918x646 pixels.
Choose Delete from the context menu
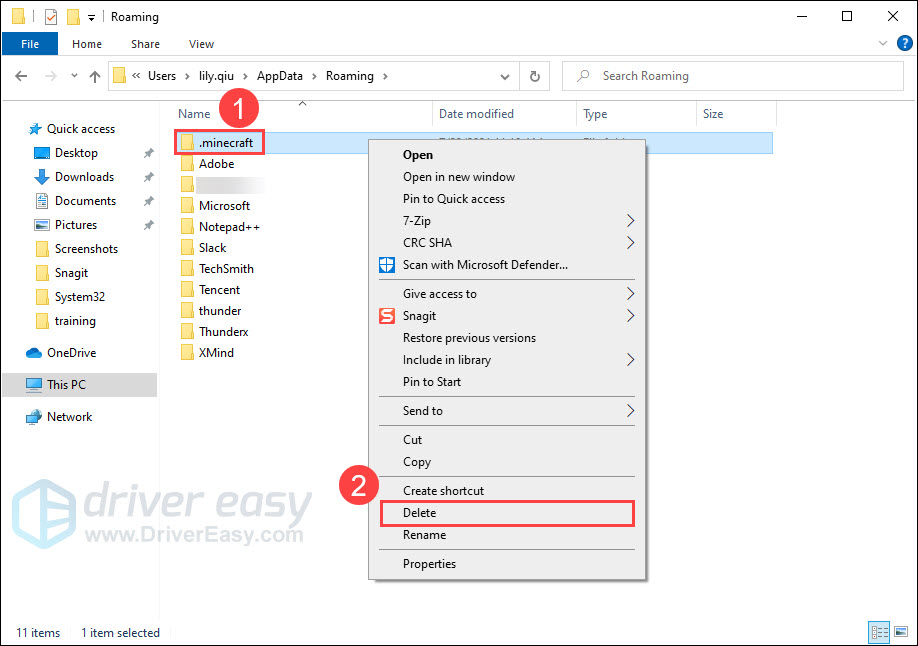point(507,513)
